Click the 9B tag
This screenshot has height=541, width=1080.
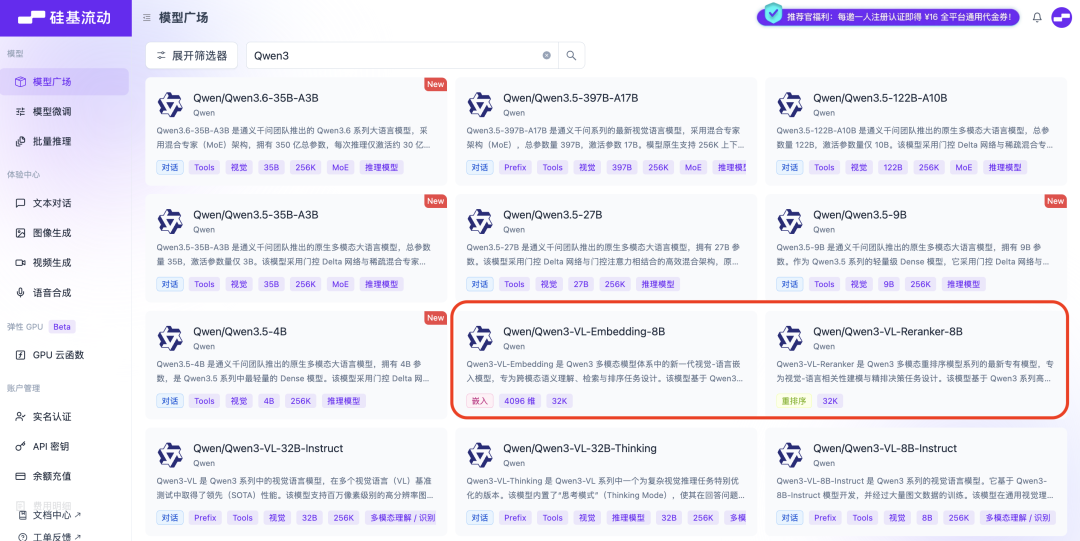(888, 284)
